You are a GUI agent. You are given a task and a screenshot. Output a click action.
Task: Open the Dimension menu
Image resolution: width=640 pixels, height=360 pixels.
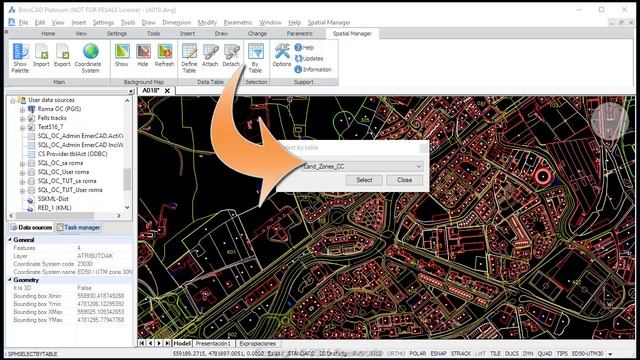[x=176, y=22]
